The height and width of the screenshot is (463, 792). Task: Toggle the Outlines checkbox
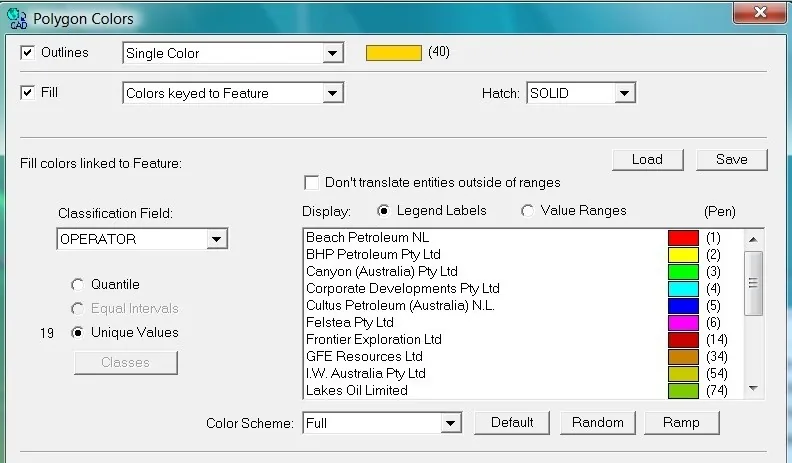(27, 53)
